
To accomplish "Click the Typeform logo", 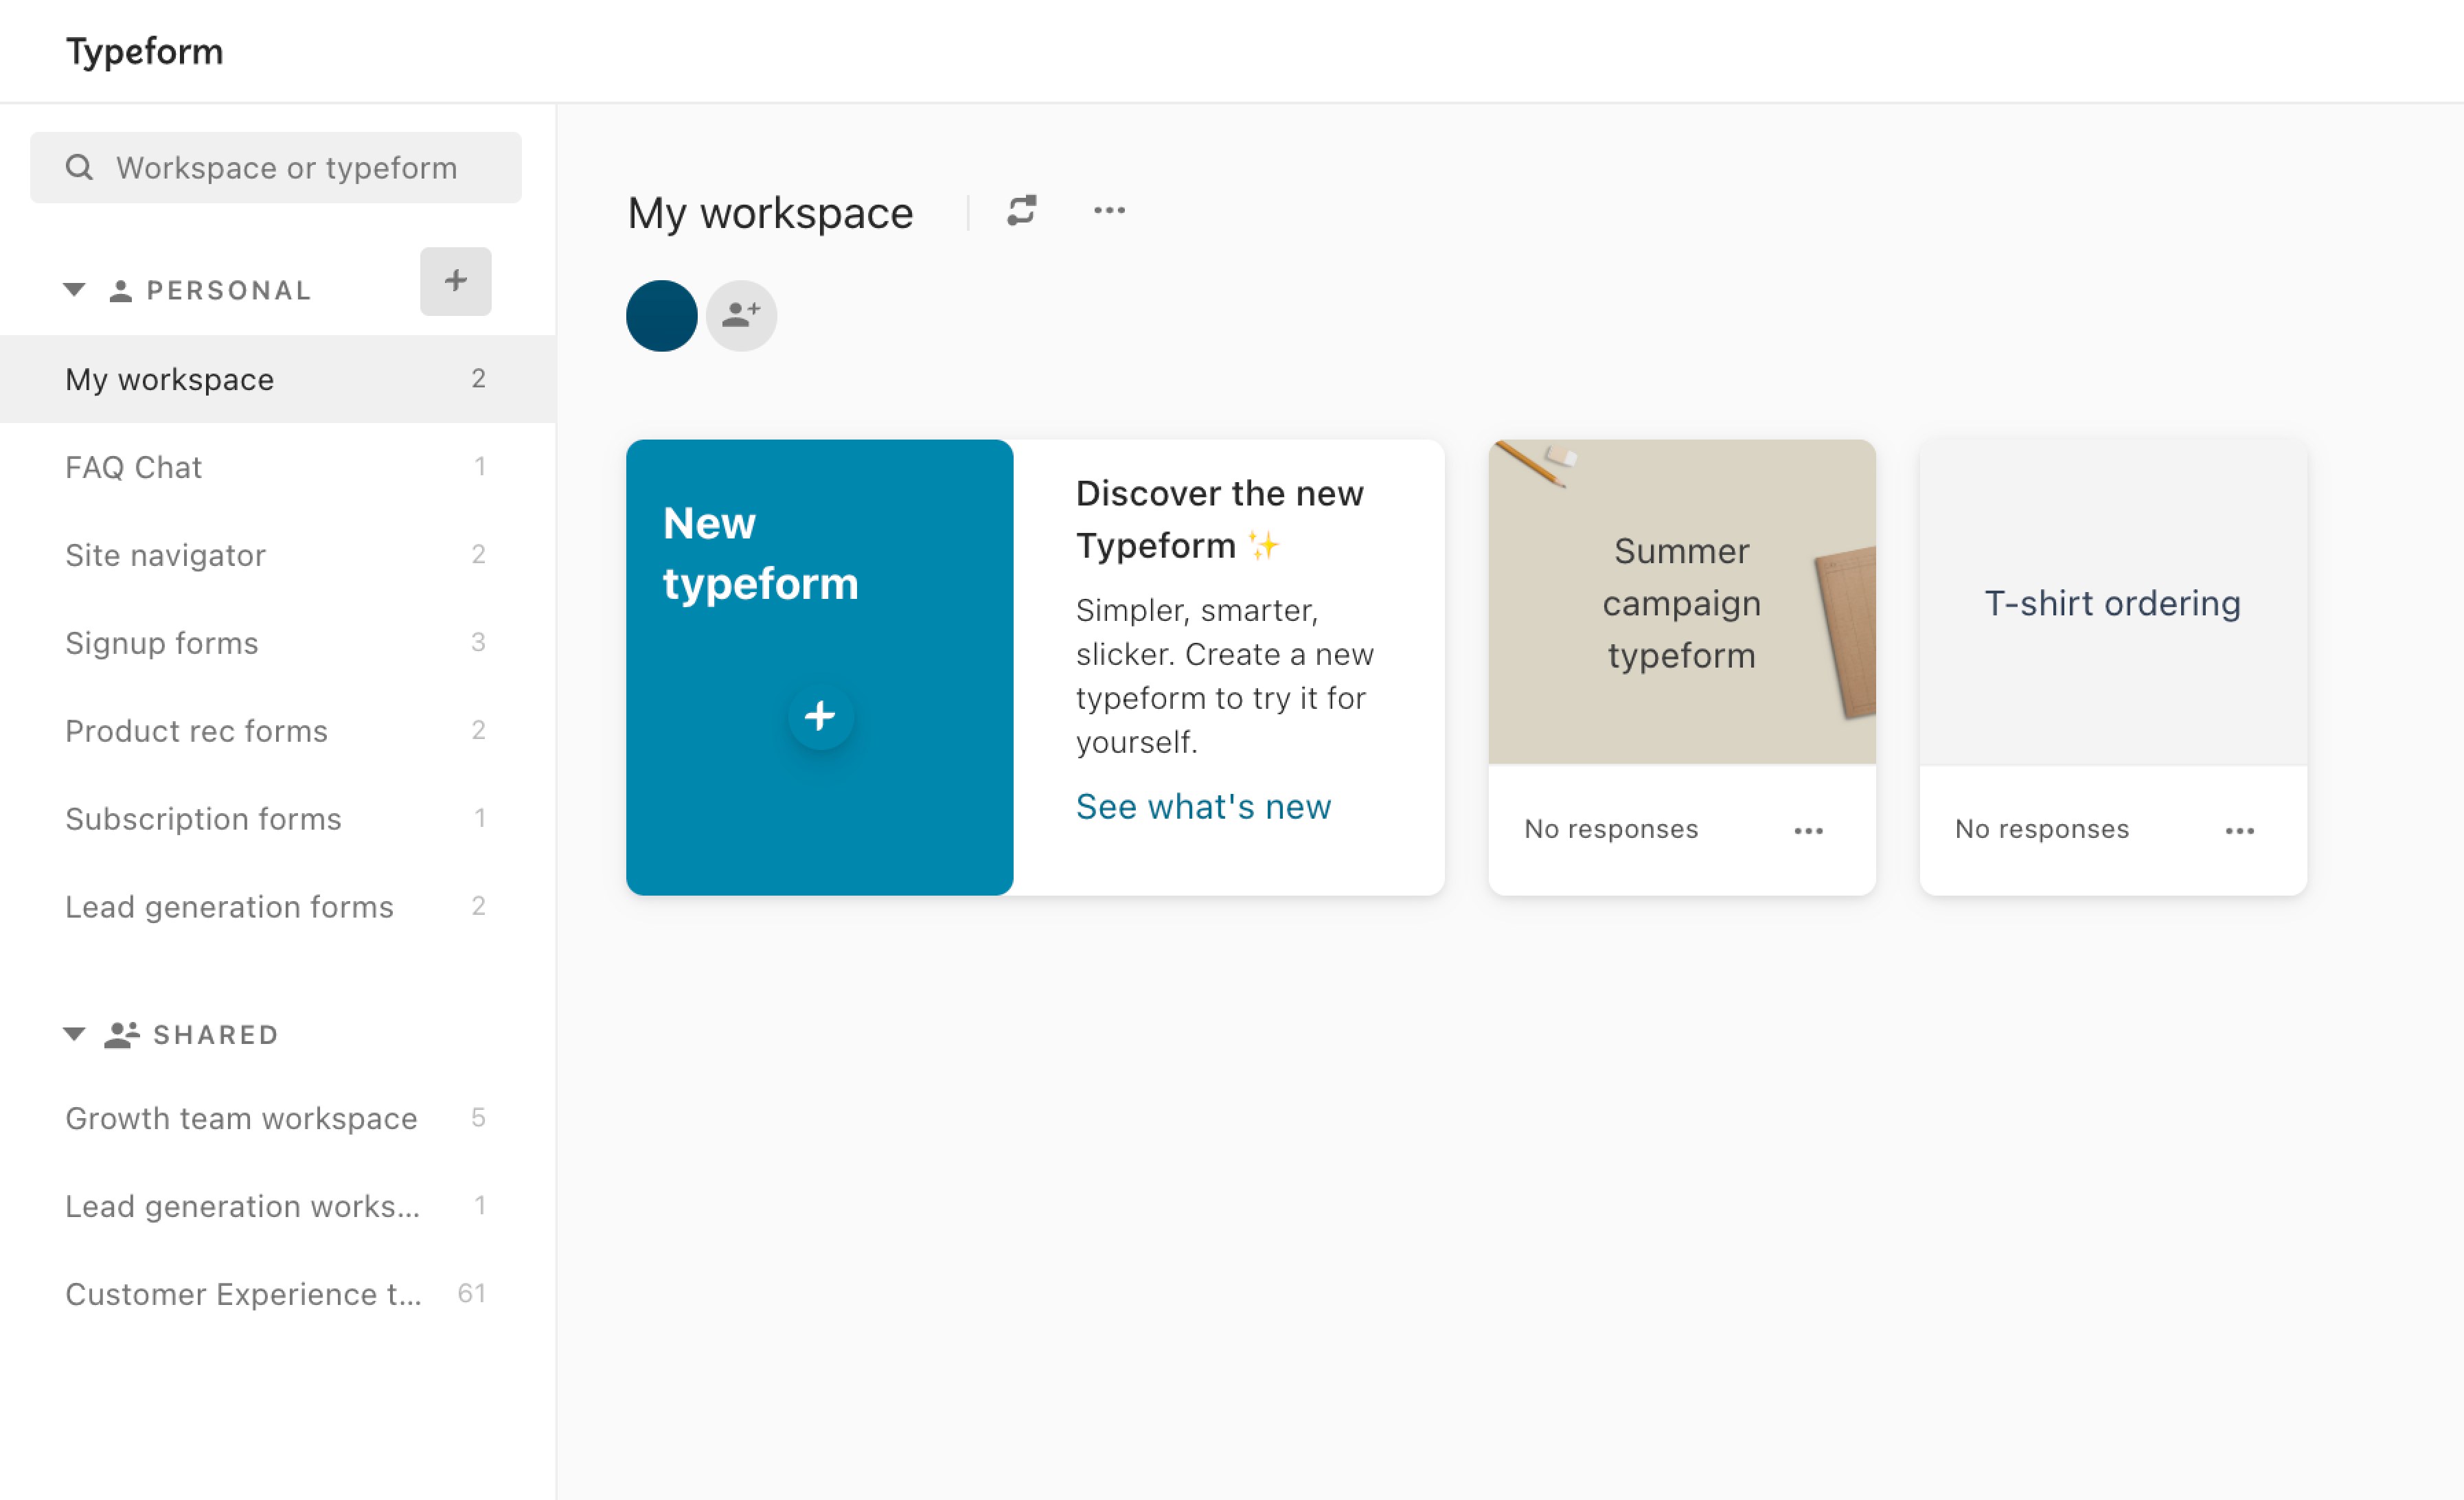I will click(145, 51).
